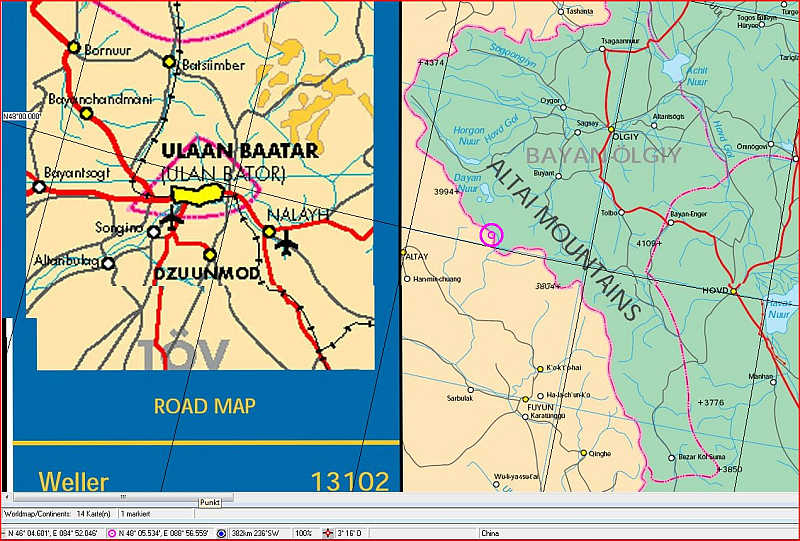The height and width of the screenshot is (541, 800).
Task: Click the 'Dayan Nuur' lake label
Action: pos(468,183)
